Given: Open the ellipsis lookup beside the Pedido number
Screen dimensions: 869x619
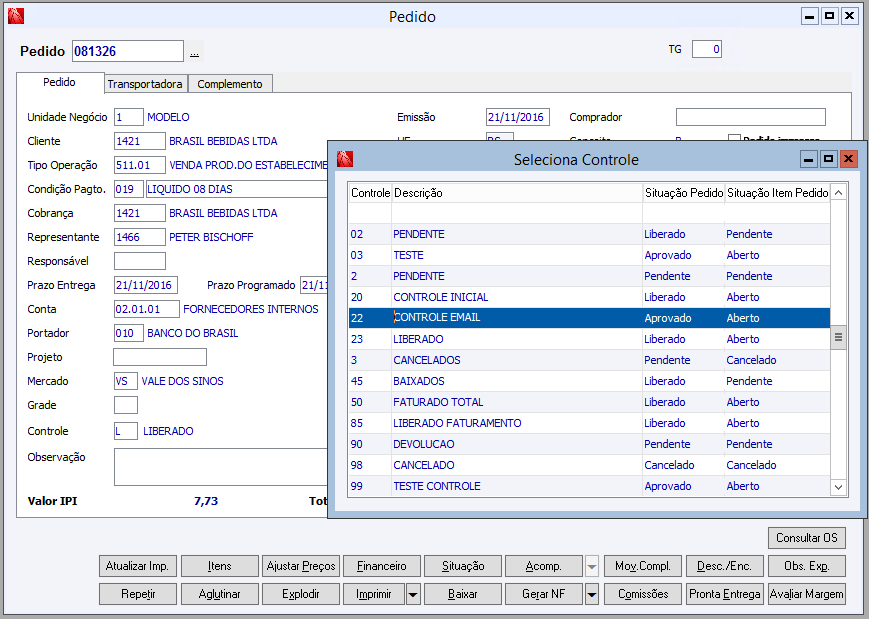Looking at the screenshot, I should (195, 52).
